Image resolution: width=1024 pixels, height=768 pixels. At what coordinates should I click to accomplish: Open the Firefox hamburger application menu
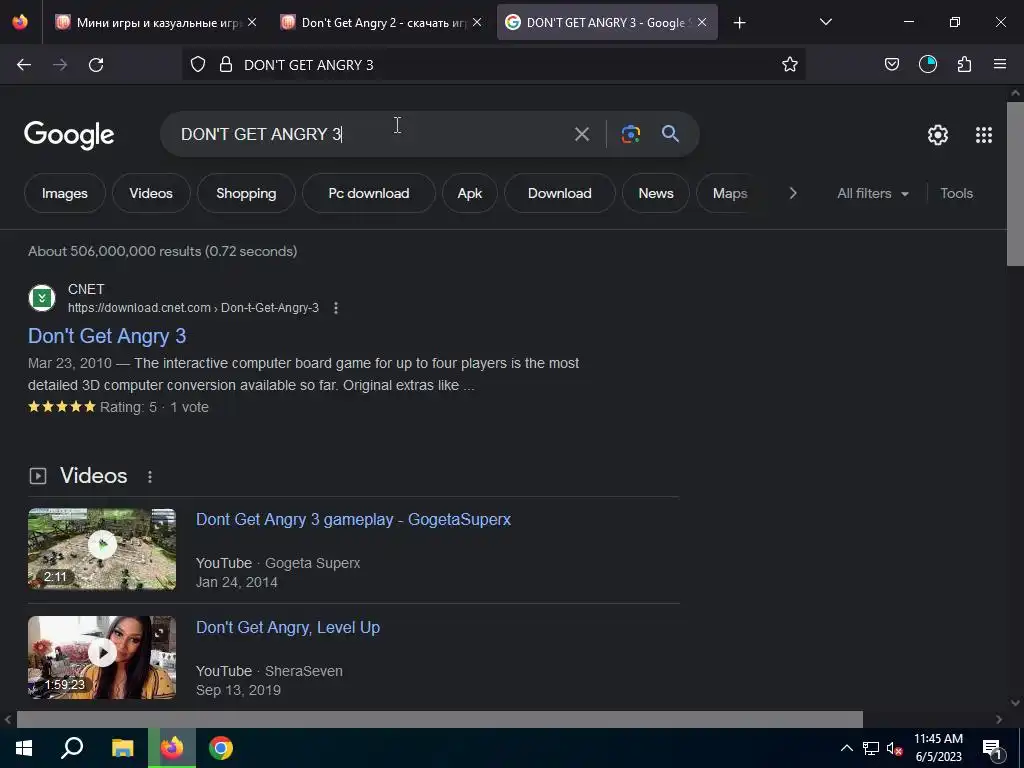pyautogui.click(x=1000, y=65)
